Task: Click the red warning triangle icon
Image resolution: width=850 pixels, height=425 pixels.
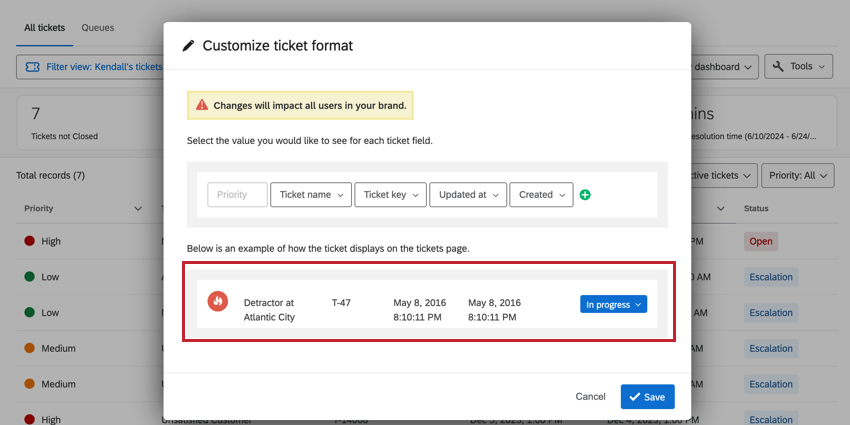Action: coord(202,105)
